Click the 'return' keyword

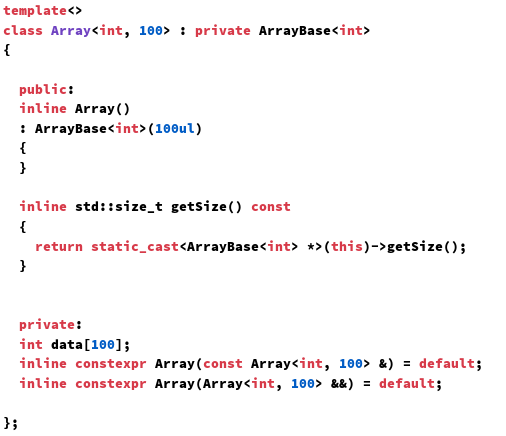[59, 247]
